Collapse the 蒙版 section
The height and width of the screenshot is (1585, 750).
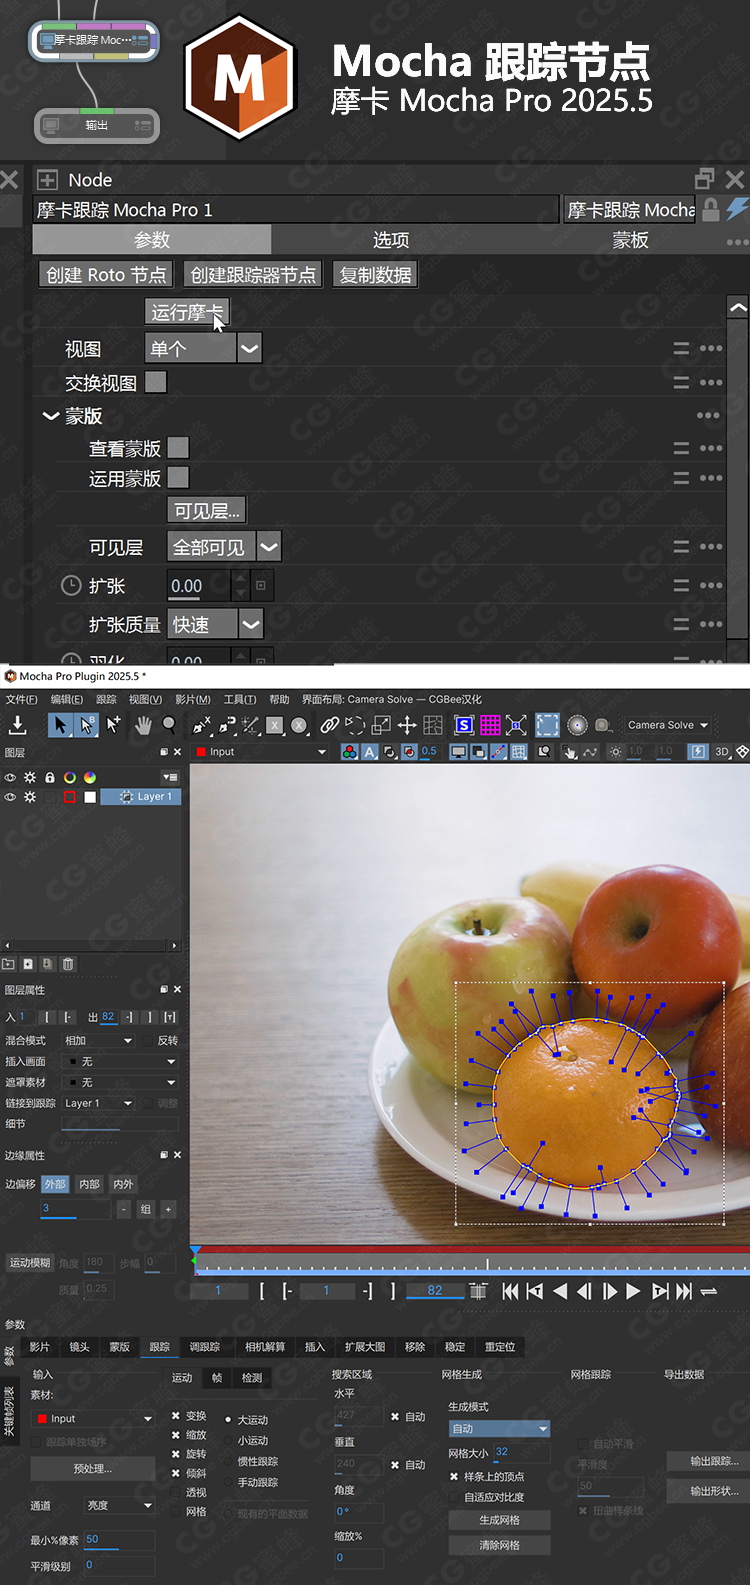pyautogui.click(x=51, y=416)
